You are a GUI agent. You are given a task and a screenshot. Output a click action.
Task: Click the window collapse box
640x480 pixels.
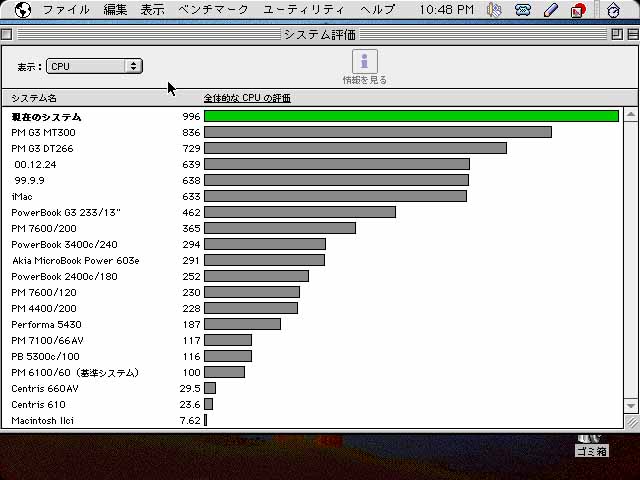[633, 34]
